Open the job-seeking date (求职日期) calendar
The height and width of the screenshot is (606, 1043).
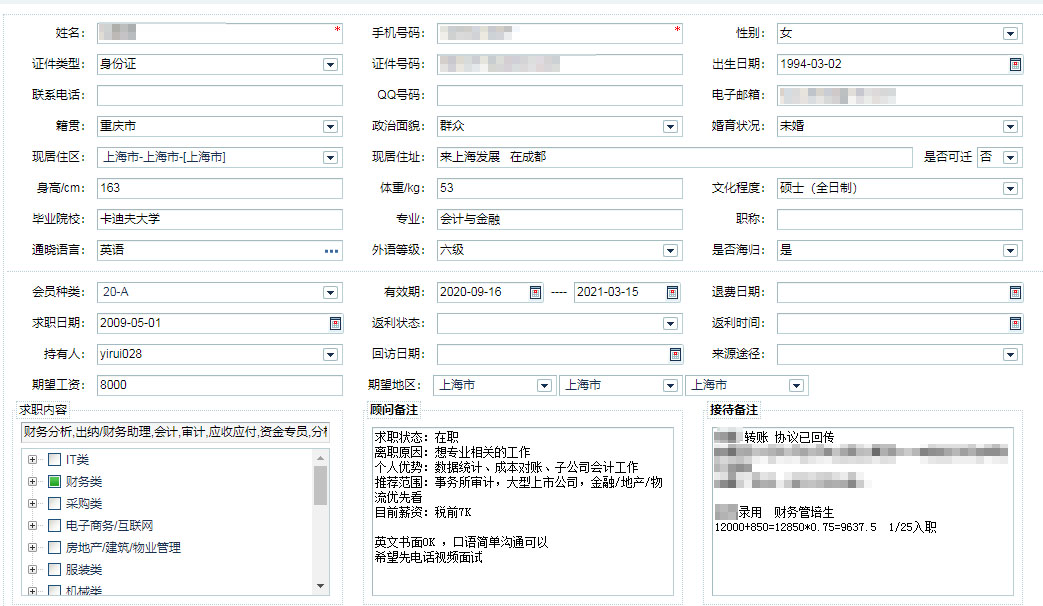pyautogui.click(x=335, y=323)
